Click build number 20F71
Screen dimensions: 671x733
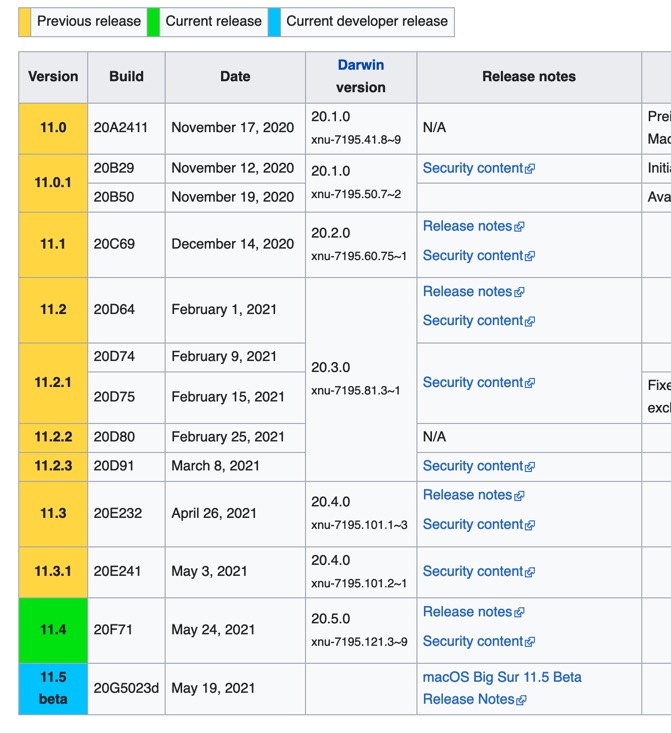coord(113,630)
